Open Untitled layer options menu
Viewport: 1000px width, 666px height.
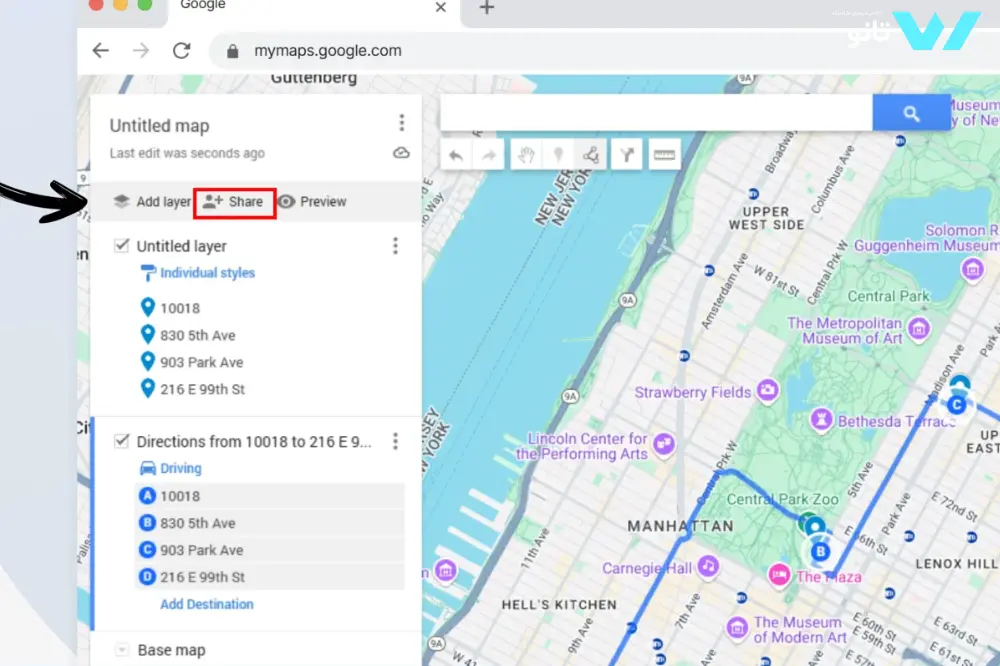(x=395, y=246)
